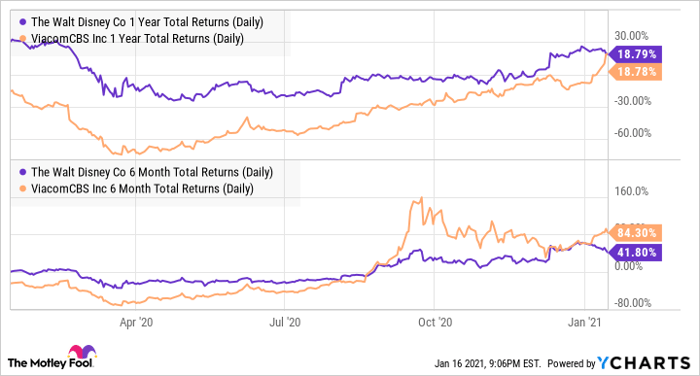This screenshot has width=700, height=376.
Task: Click The Motley Fool text logo
Action: pos(50,363)
